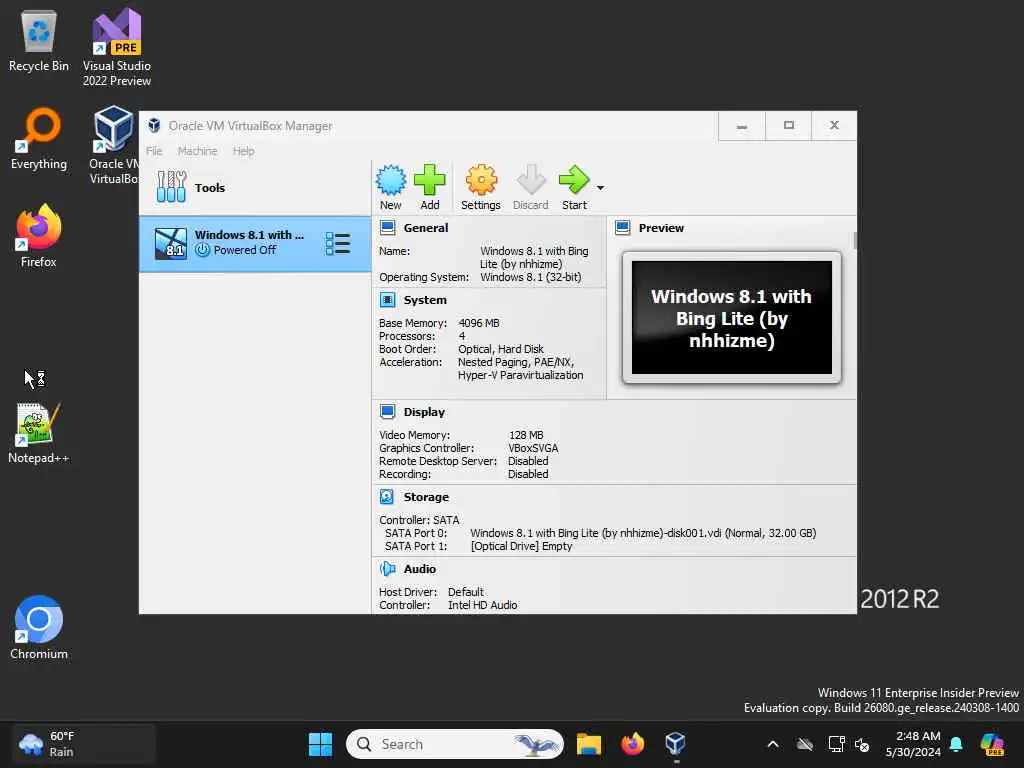This screenshot has width=1024, height=768.
Task: Click the VM preview thumbnail
Action: (731, 317)
